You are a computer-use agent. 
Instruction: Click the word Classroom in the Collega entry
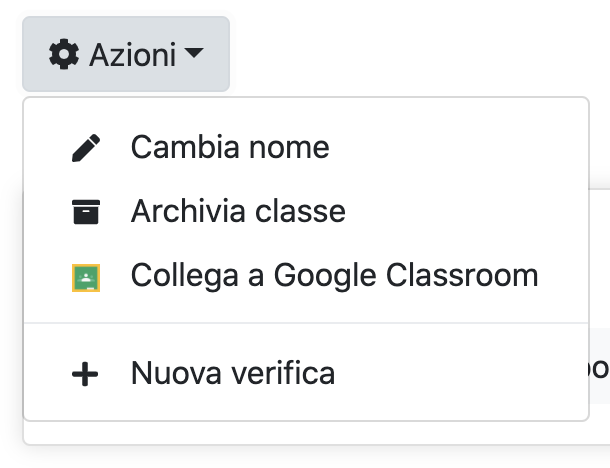462,275
